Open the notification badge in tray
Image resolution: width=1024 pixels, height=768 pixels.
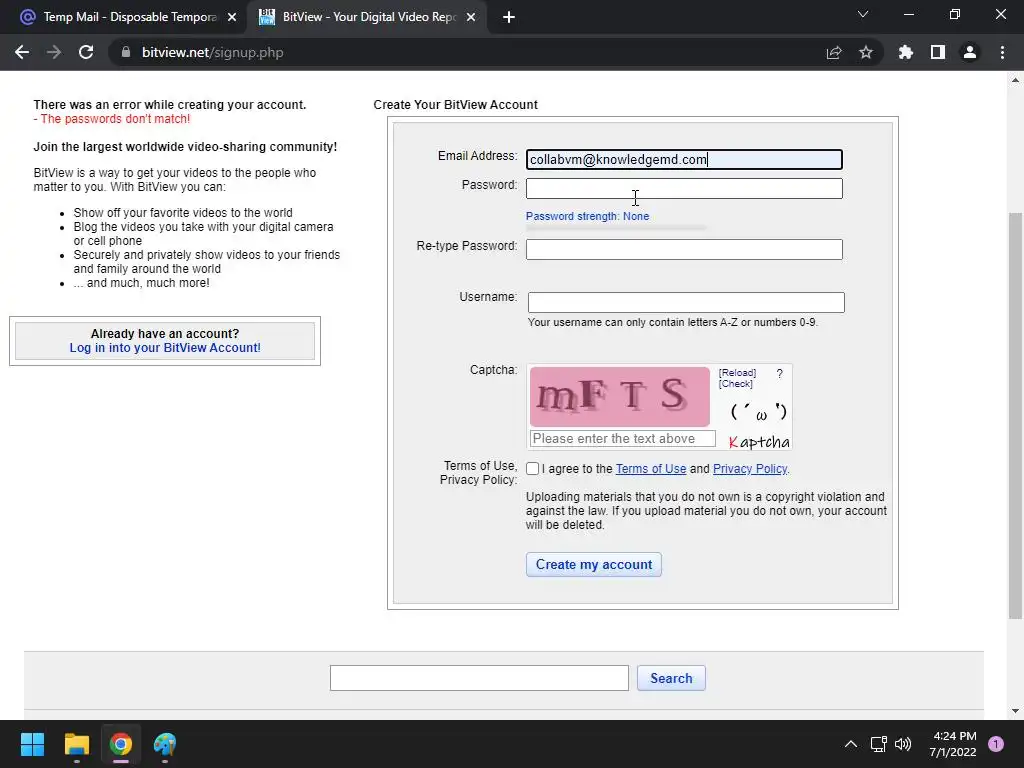(x=996, y=744)
